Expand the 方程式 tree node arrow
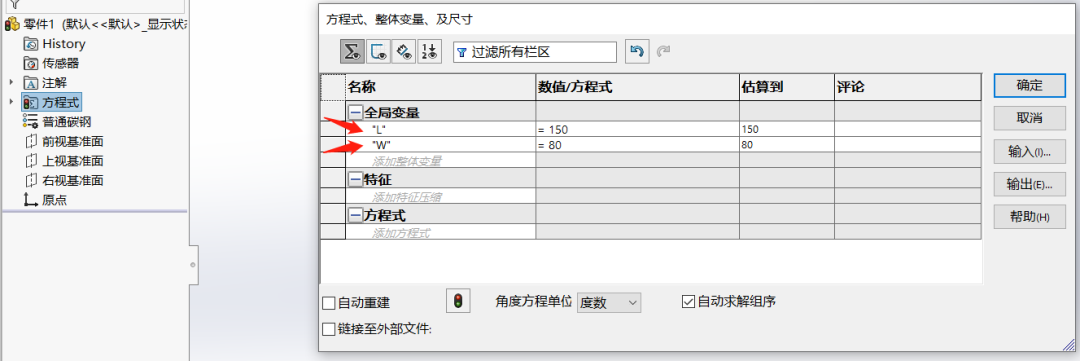Image resolution: width=1080 pixels, height=361 pixels. (11, 103)
